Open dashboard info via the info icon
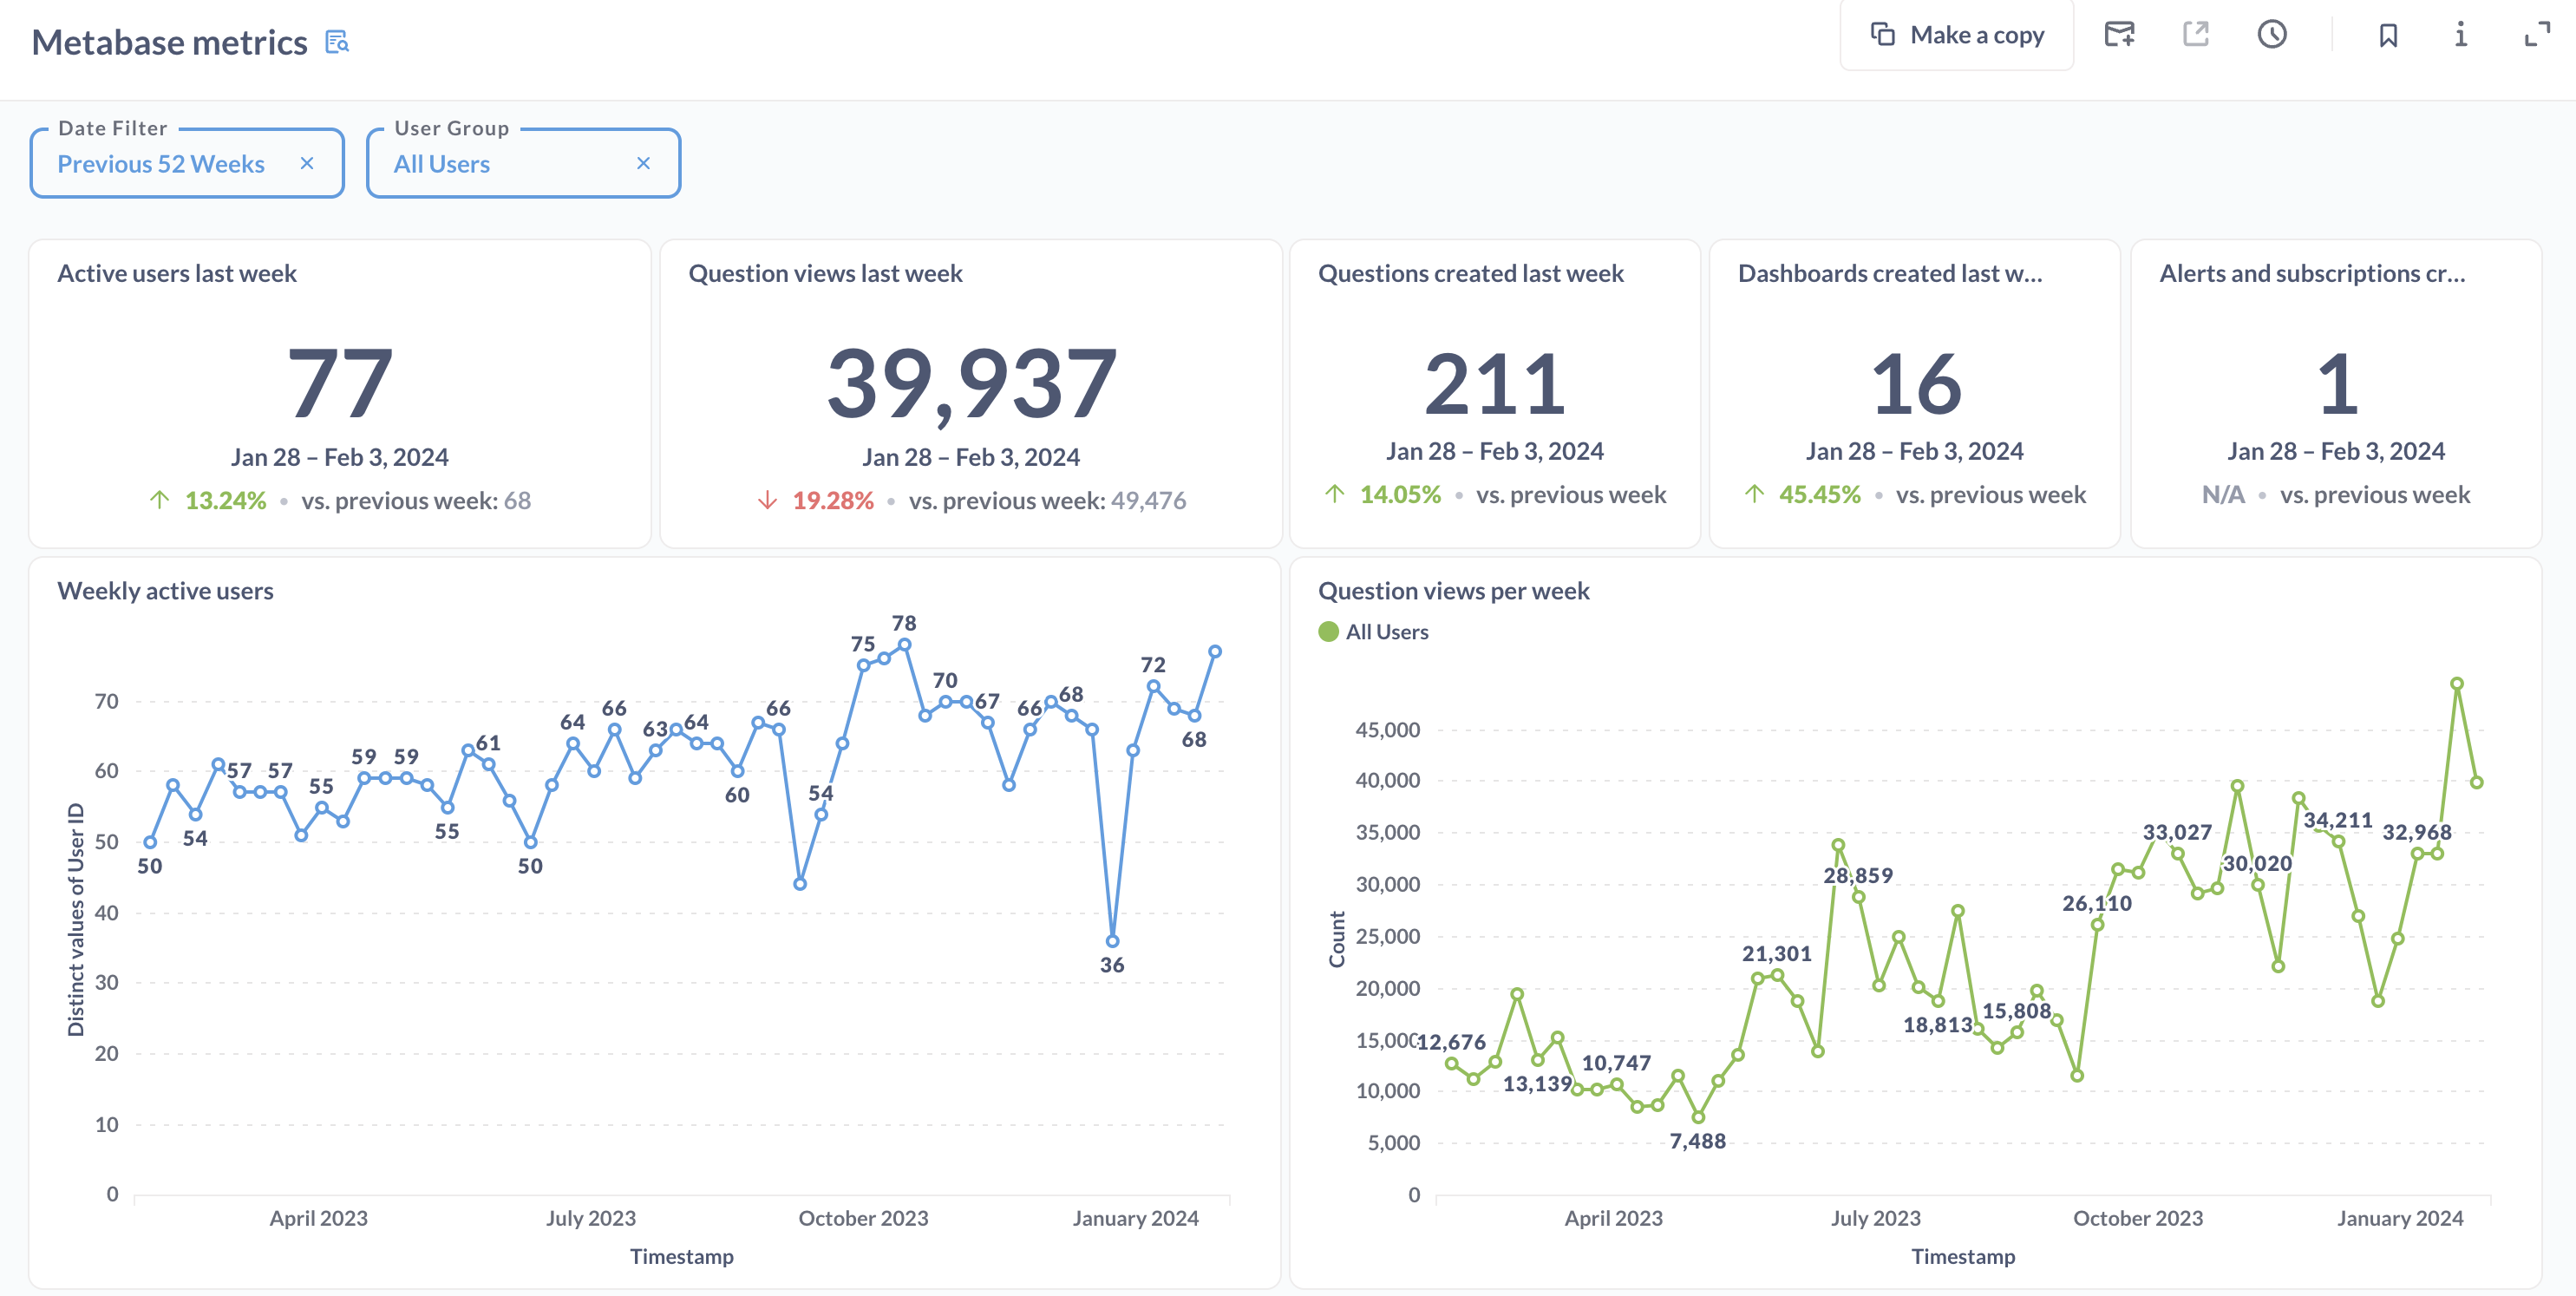 [x=2461, y=35]
